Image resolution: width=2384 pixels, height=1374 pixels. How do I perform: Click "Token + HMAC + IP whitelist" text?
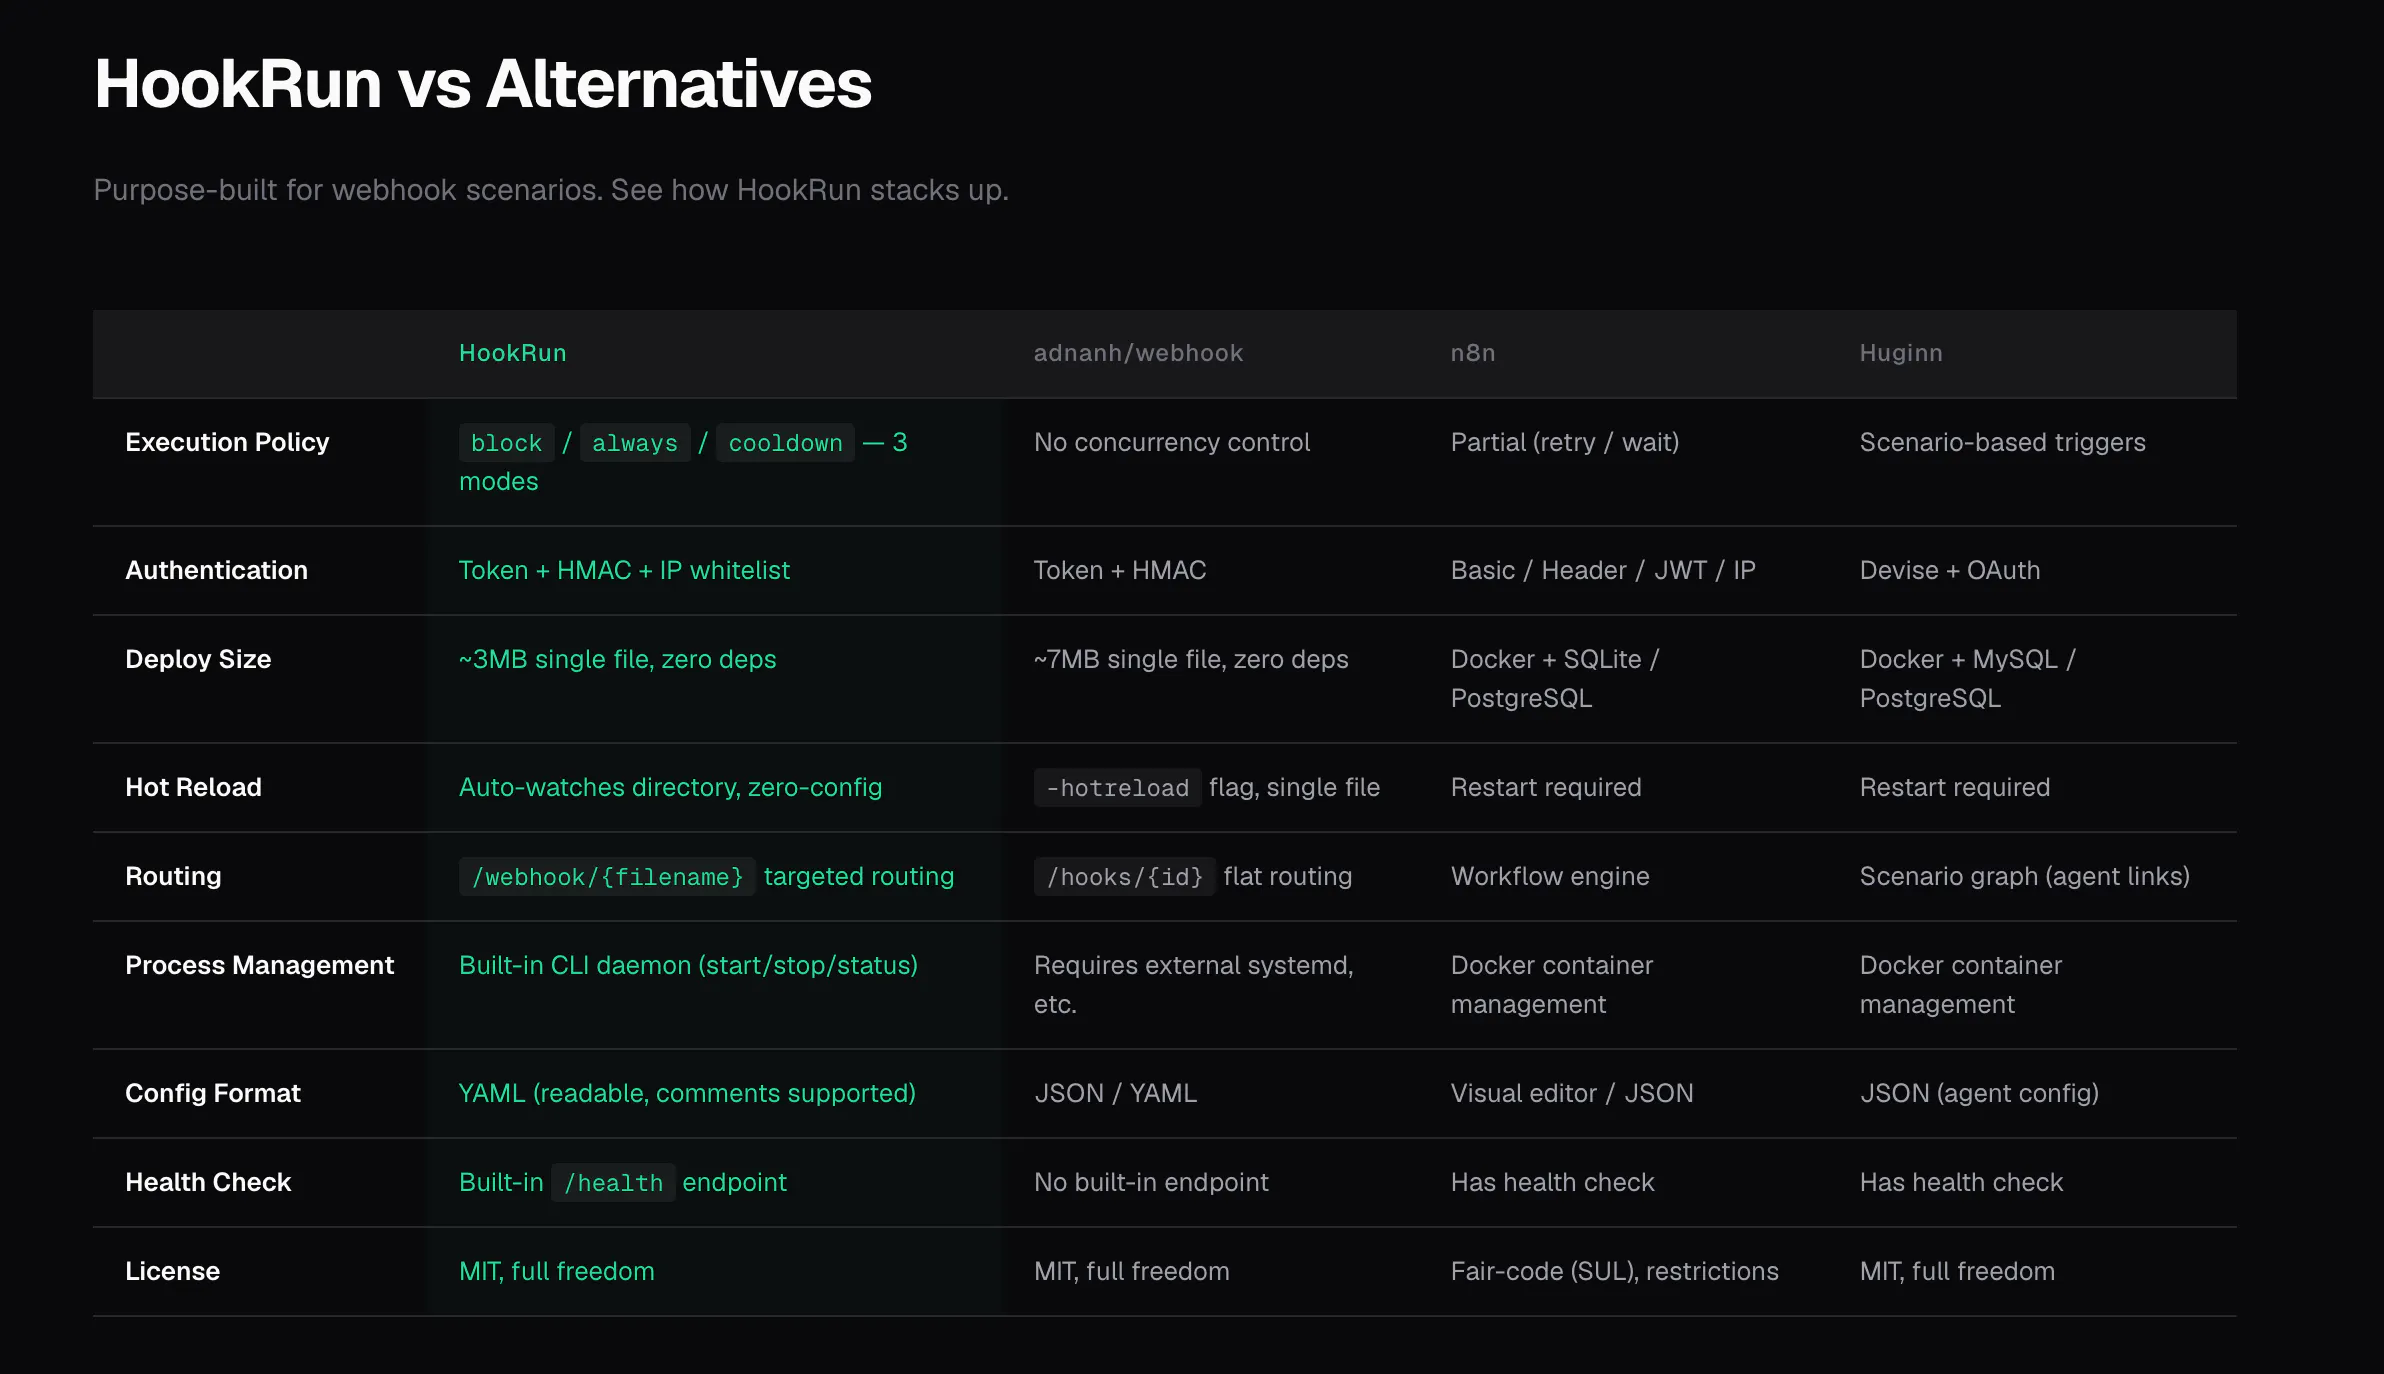click(x=625, y=570)
